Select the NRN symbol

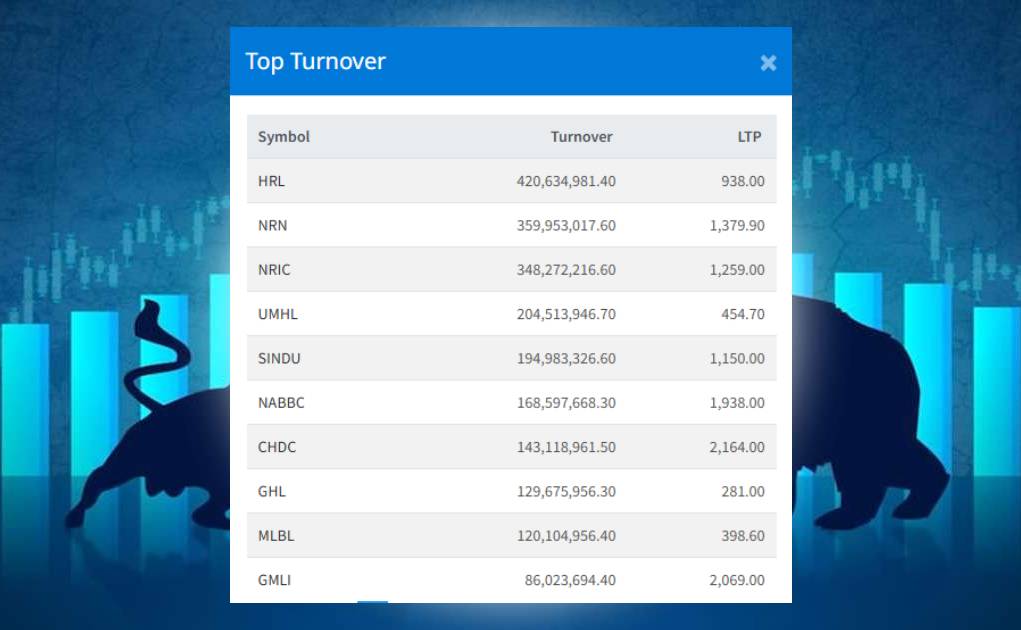tap(272, 225)
